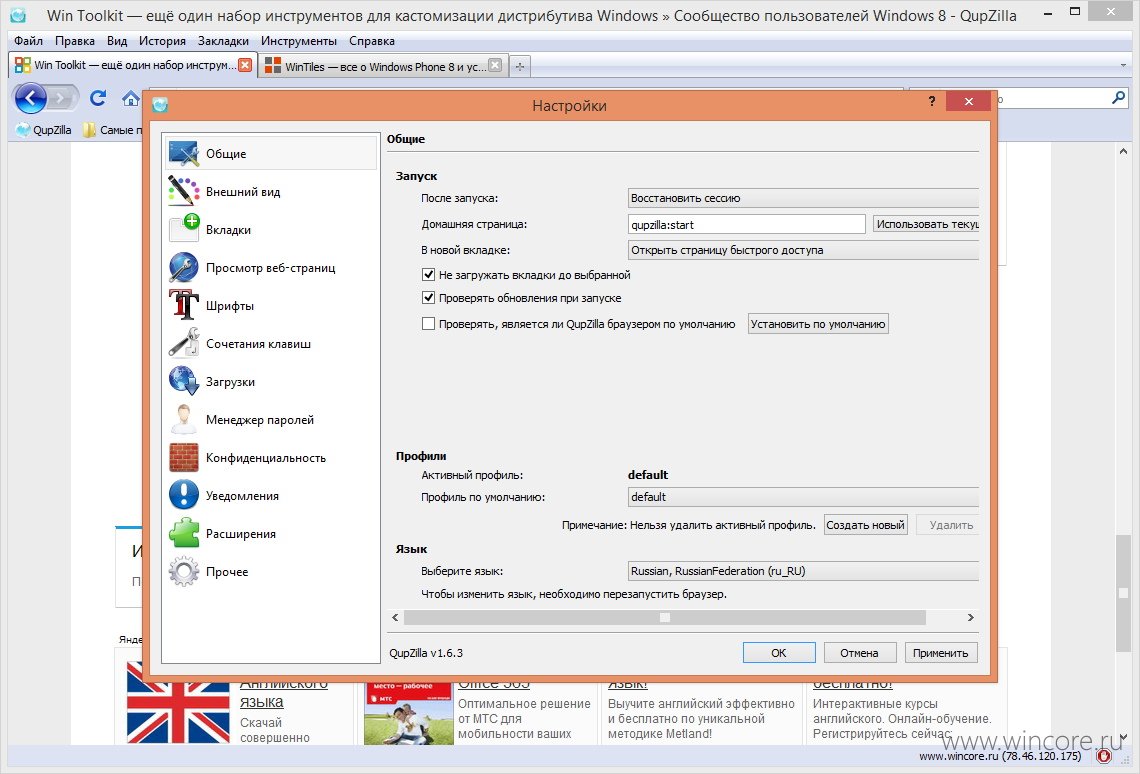Image resolution: width=1140 pixels, height=774 pixels.
Task: Open the Просмотр веб-страниц settings category
Action: [x=270, y=267]
